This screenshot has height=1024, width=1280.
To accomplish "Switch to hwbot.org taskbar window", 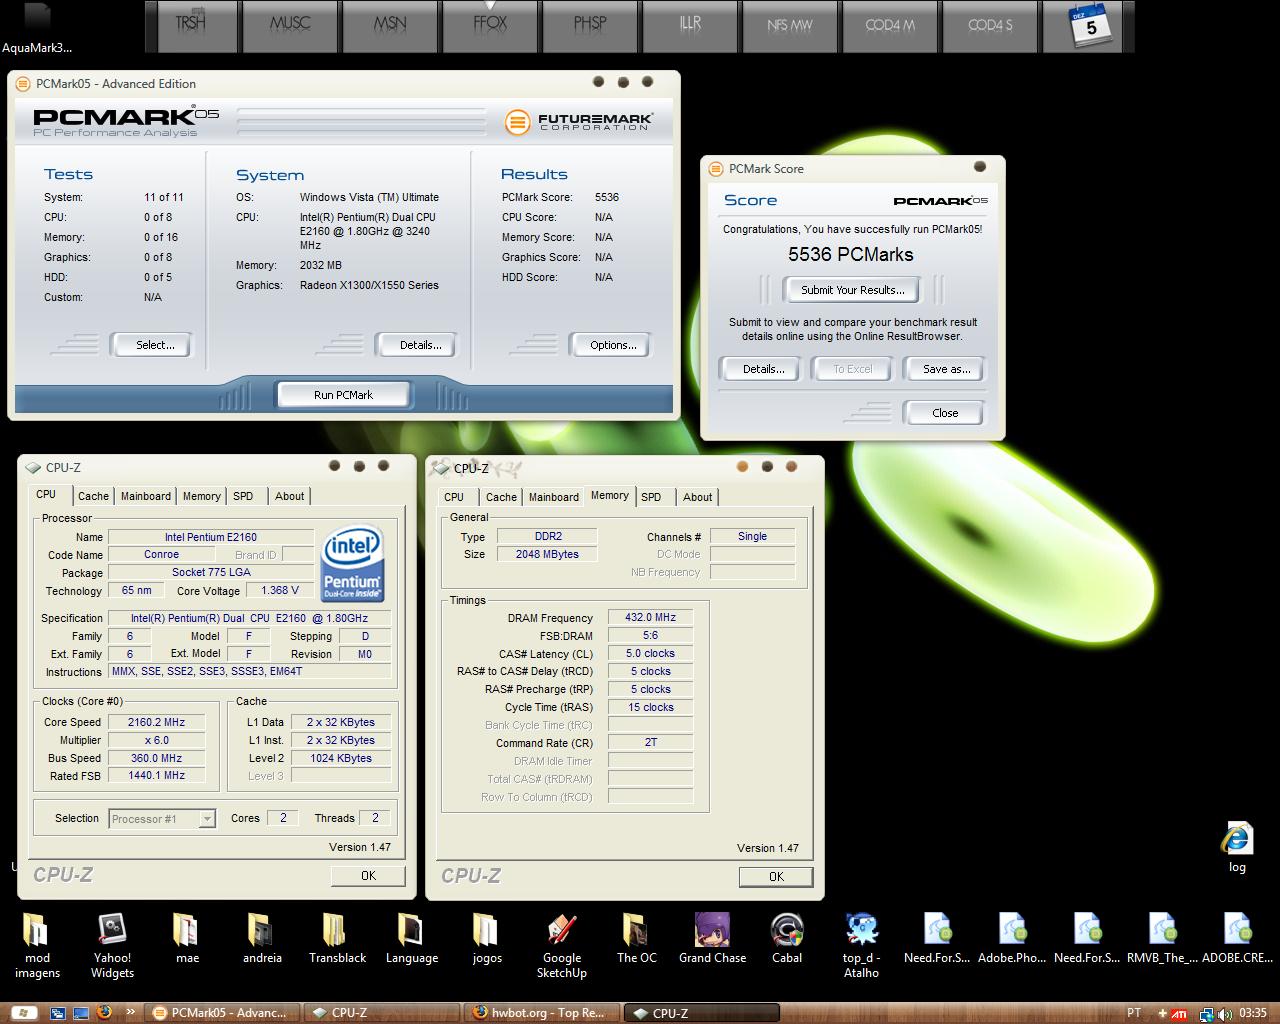I will [x=541, y=1013].
